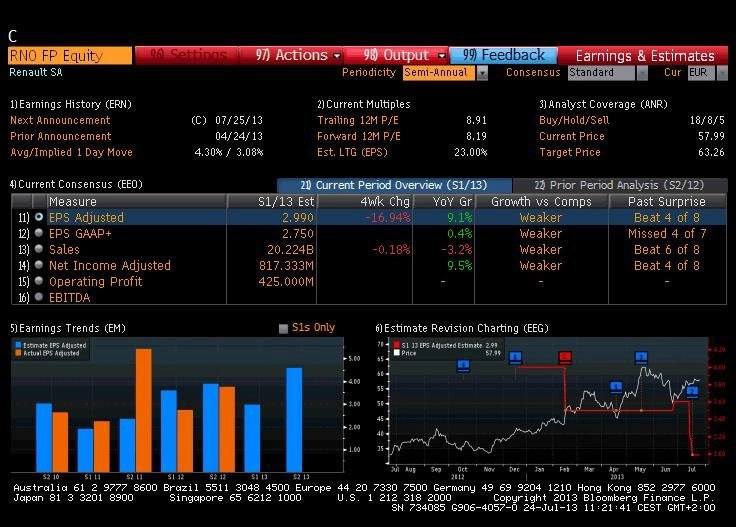Click the Missed 4 of 7 cell

click(x=667, y=233)
